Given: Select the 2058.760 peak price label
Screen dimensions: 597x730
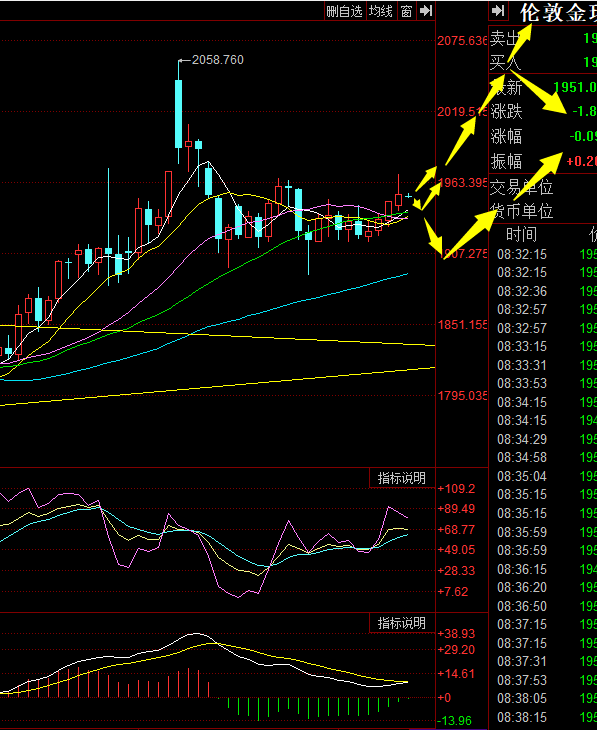Looking at the screenshot, I should pyautogui.click(x=217, y=60).
